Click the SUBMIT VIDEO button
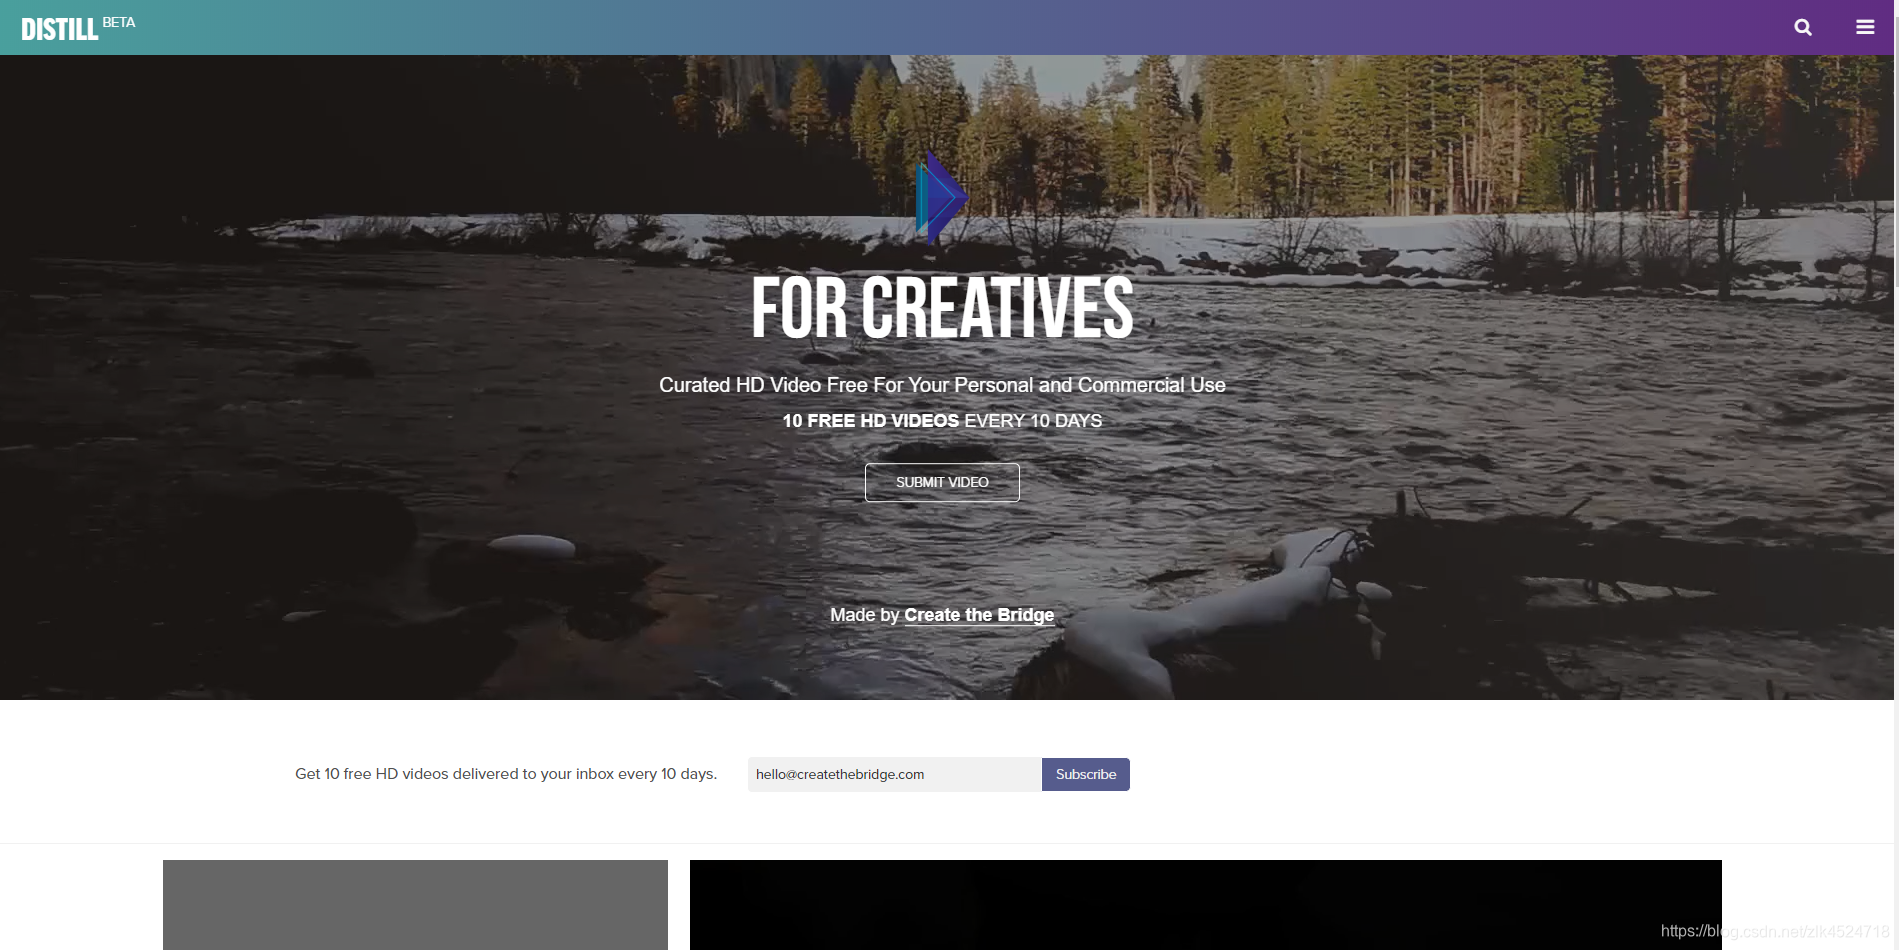The height and width of the screenshot is (950, 1899). tap(942, 482)
